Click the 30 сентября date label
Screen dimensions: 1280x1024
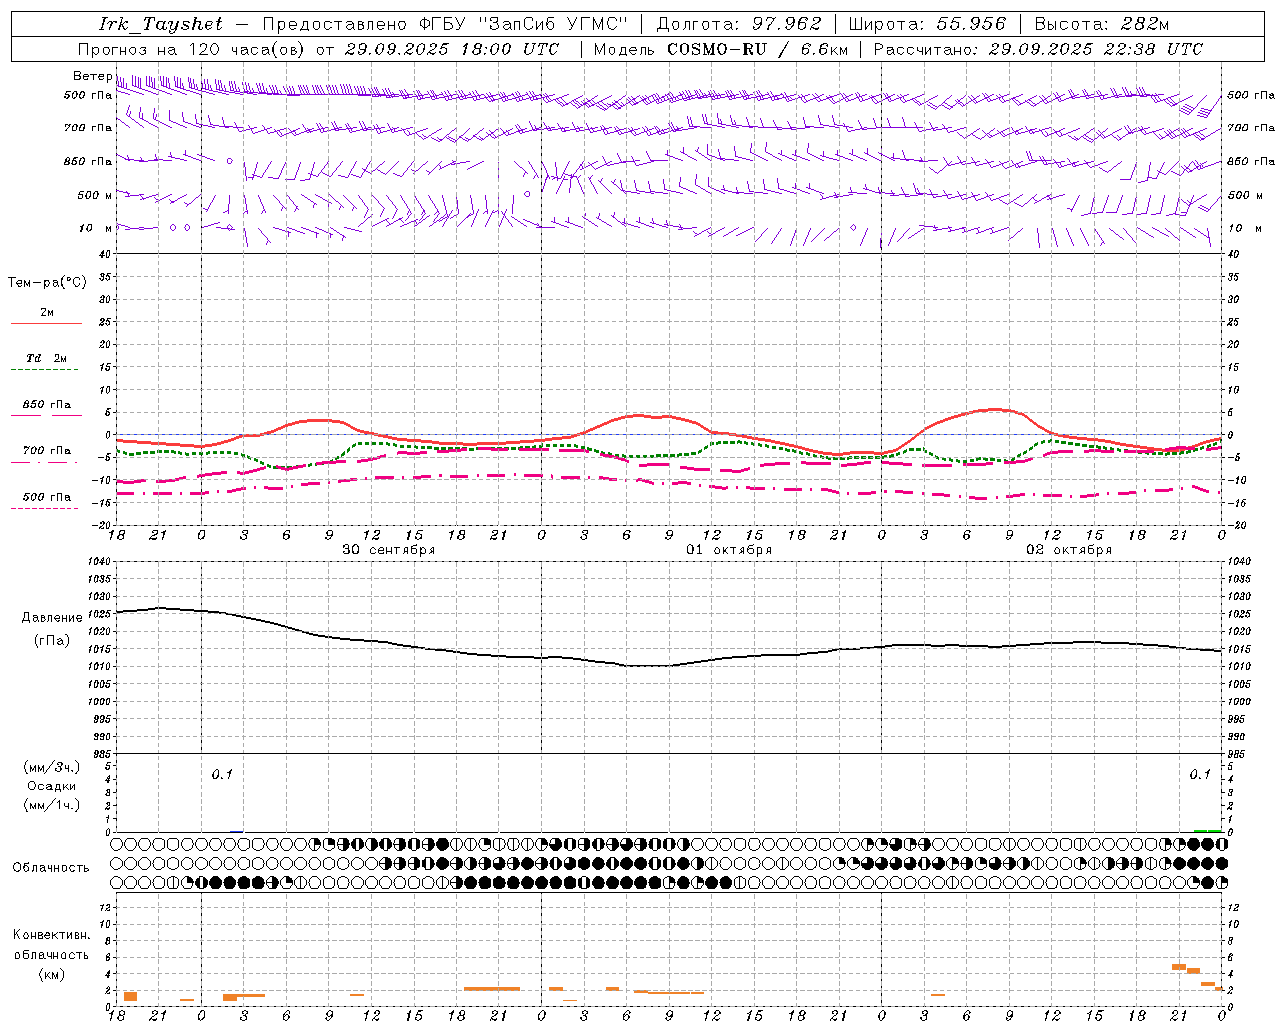[388, 550]
